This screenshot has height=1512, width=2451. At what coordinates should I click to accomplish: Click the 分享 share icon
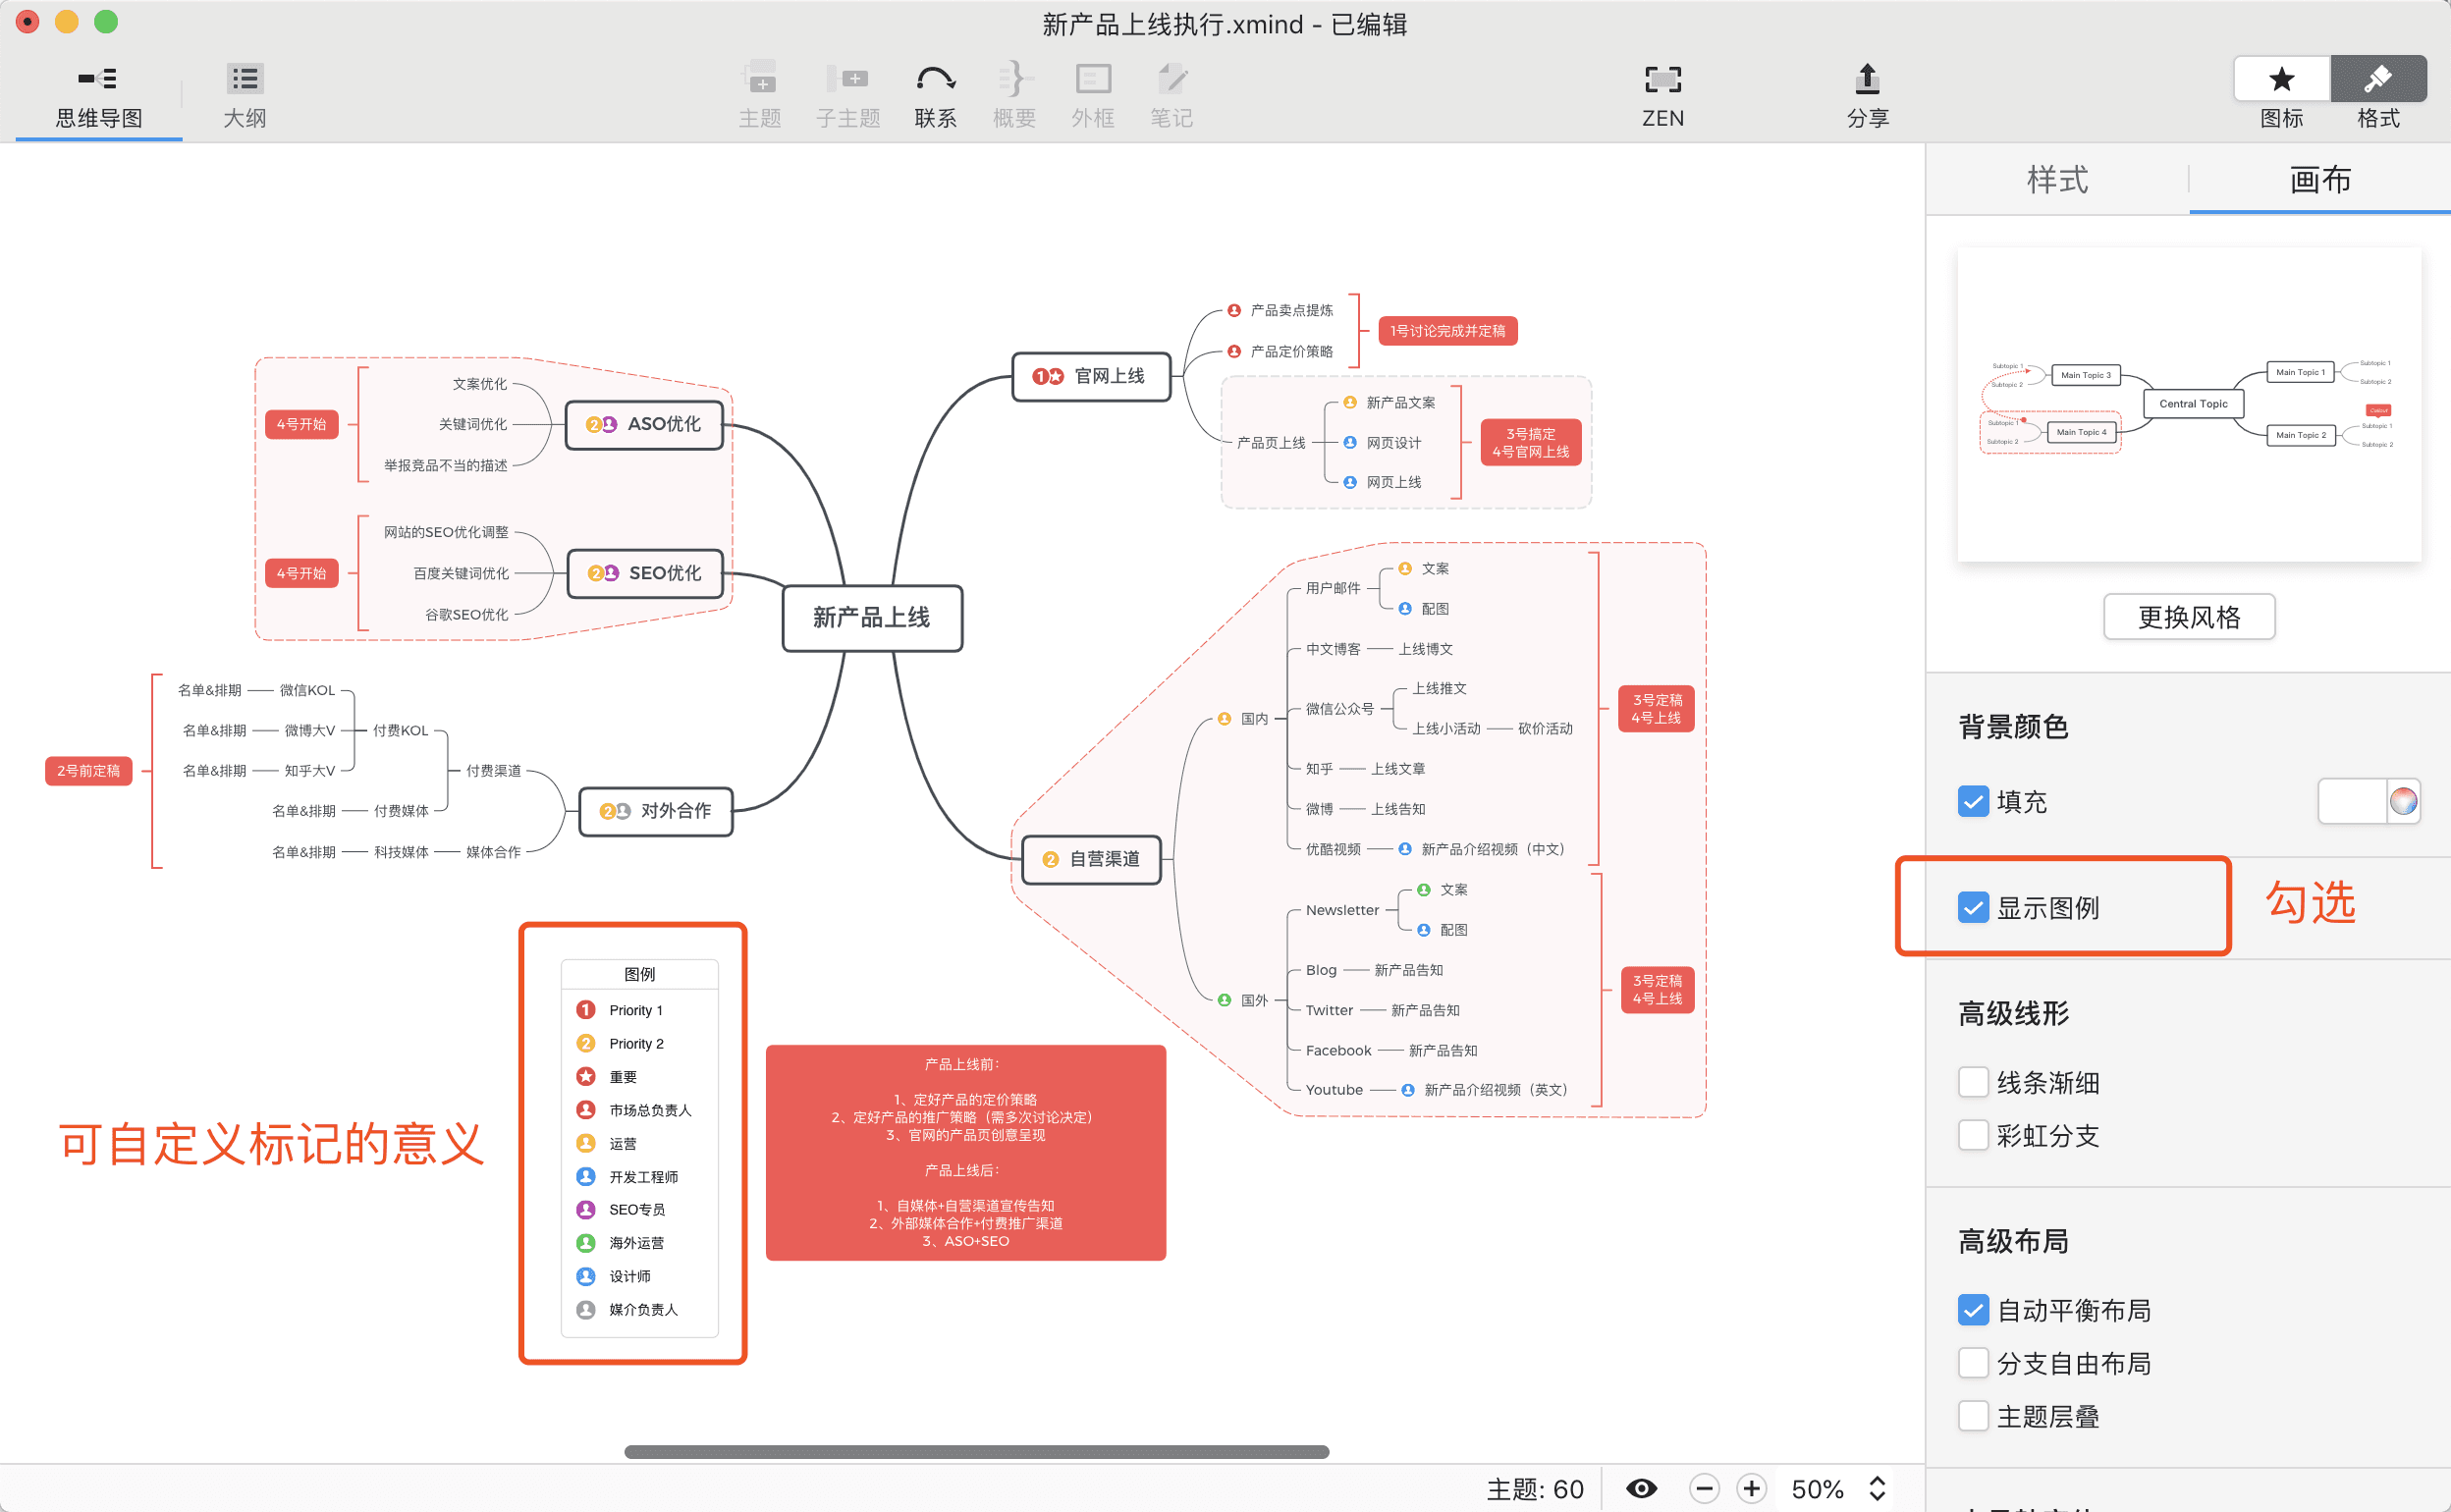click(x=1866, y=79)
